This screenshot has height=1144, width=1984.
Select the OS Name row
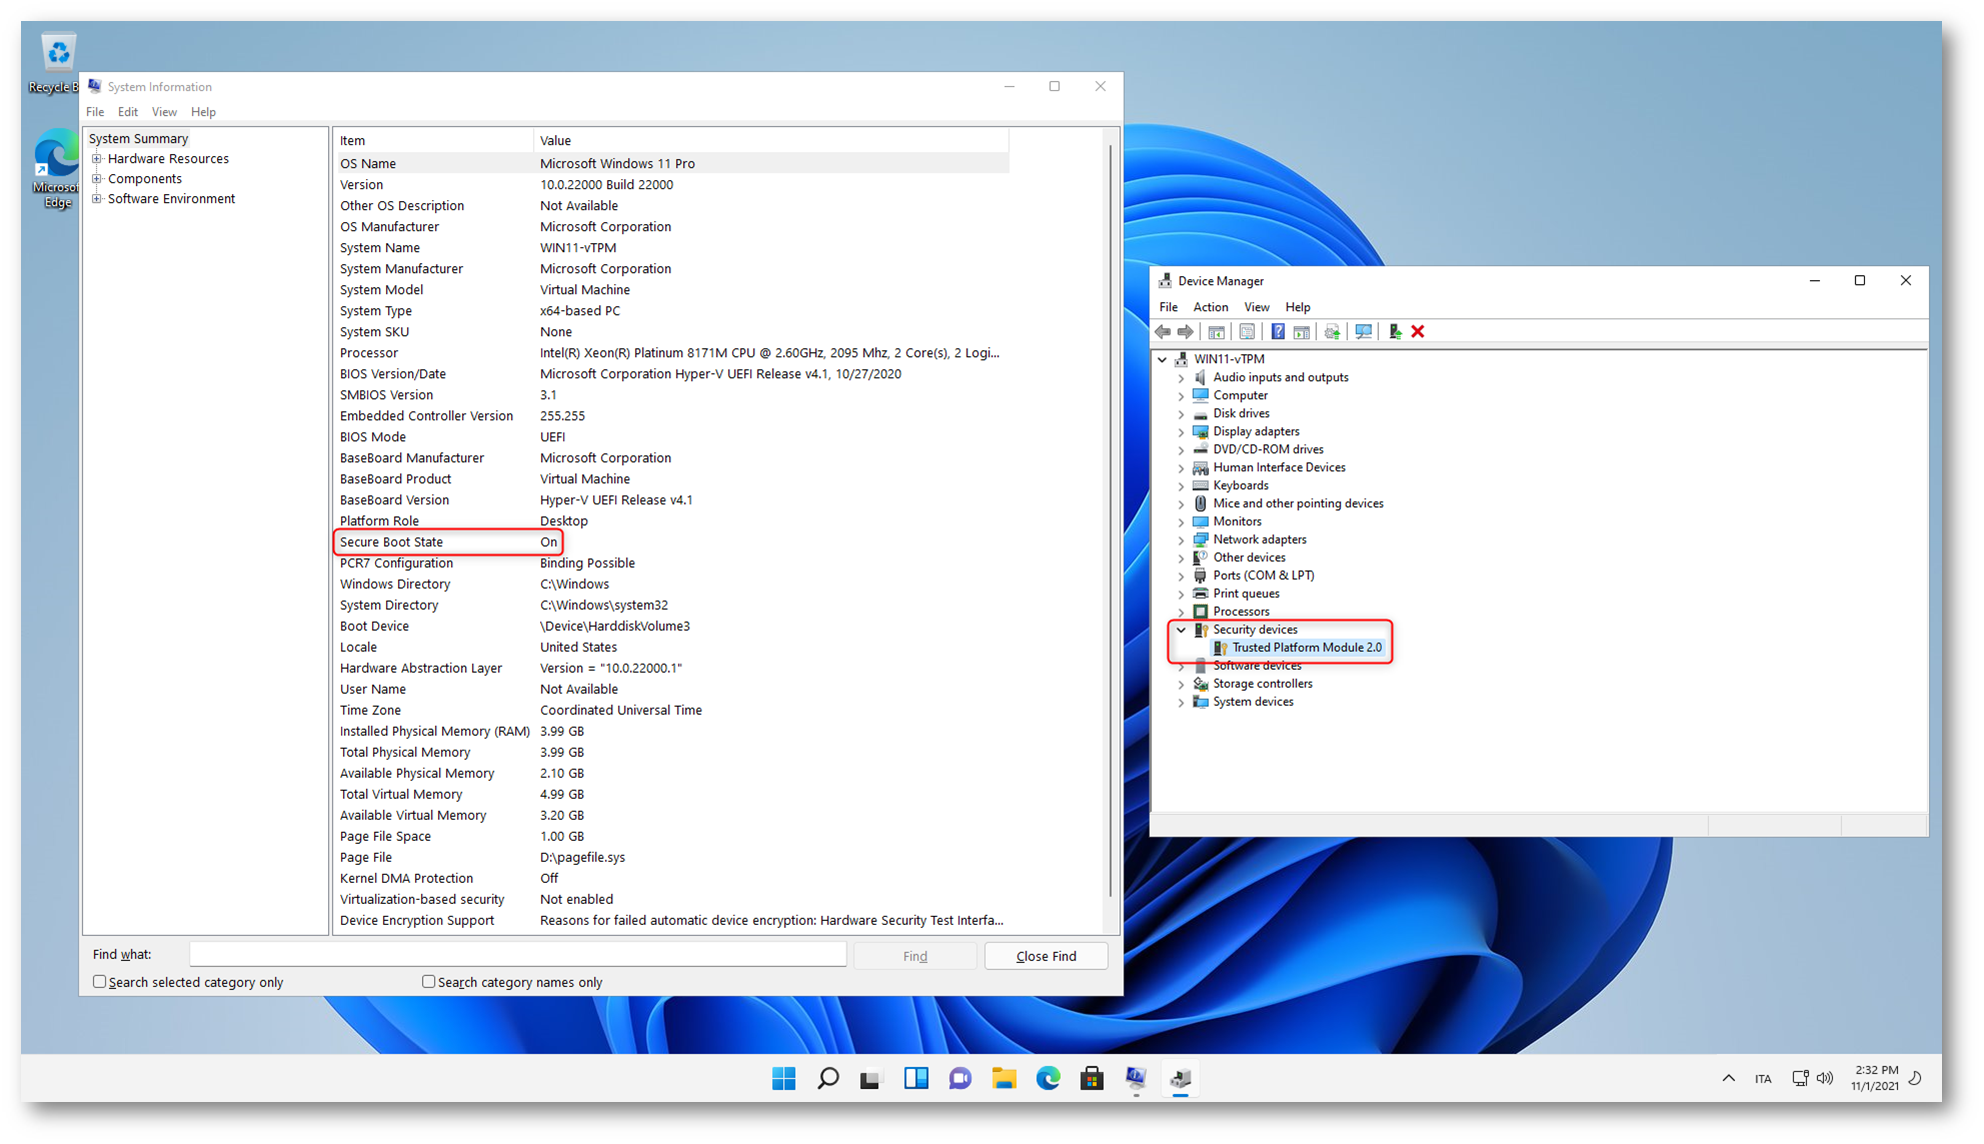671,163
